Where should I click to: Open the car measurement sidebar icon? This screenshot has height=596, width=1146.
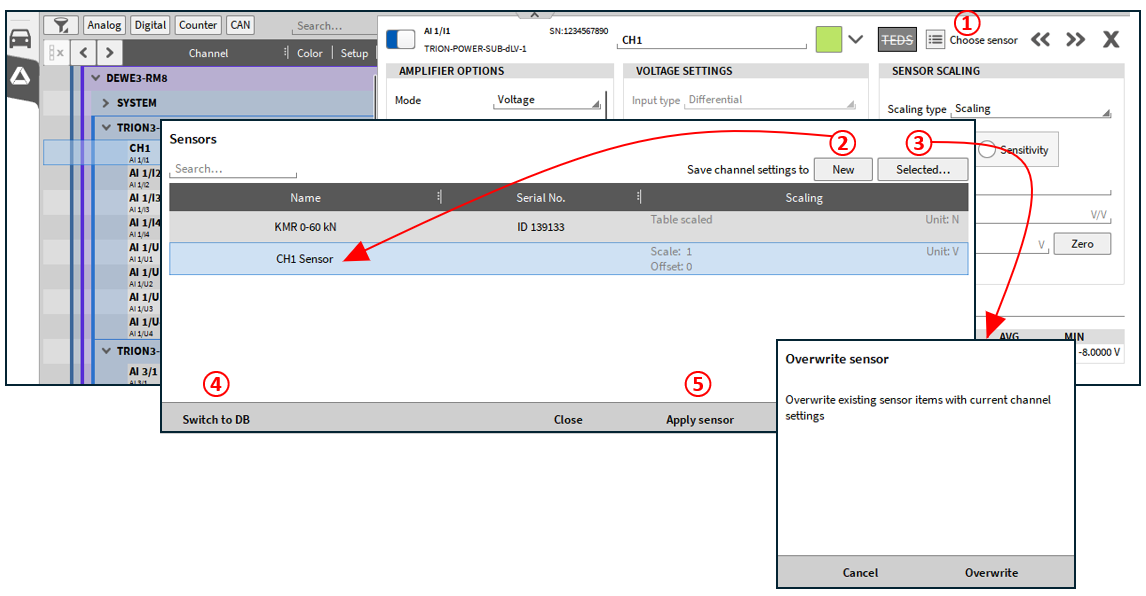pyautogui.click(x=20, y=39)
